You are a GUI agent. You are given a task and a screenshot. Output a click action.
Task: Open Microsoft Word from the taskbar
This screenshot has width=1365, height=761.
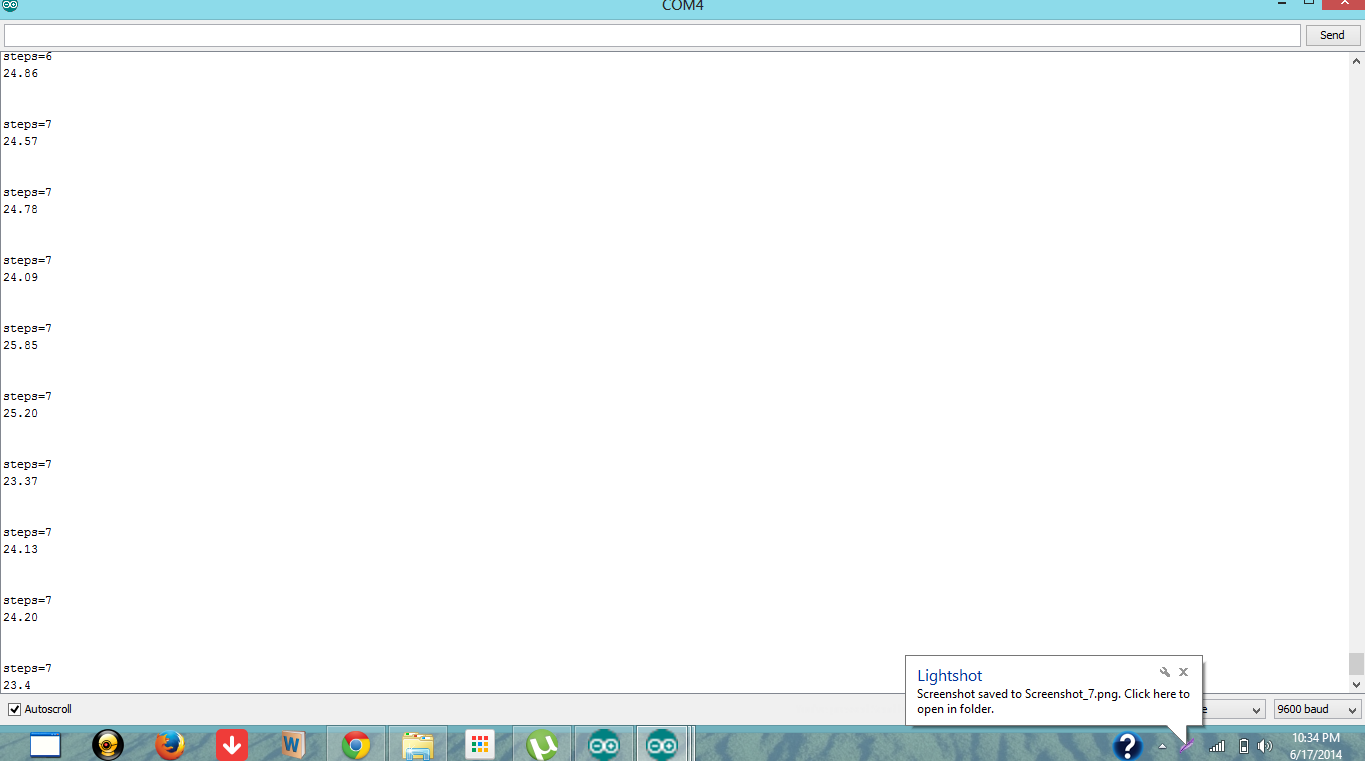click(293, 745)
